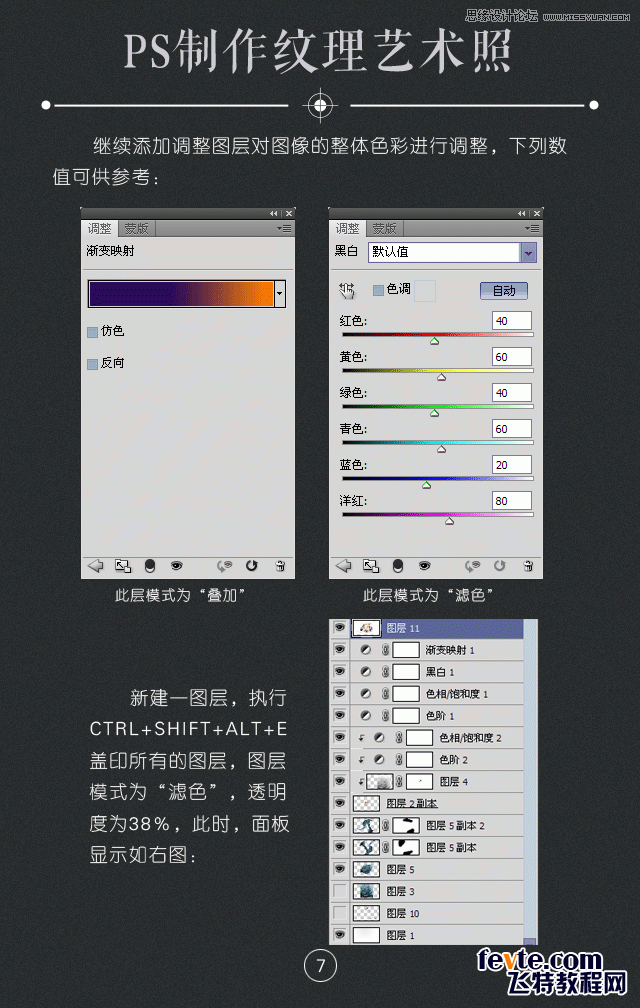The height and width of the screenshot is (1008, 640).
Task: Click expand-view icon in 渐变映射 panel footer
Action: click(123, 566)
